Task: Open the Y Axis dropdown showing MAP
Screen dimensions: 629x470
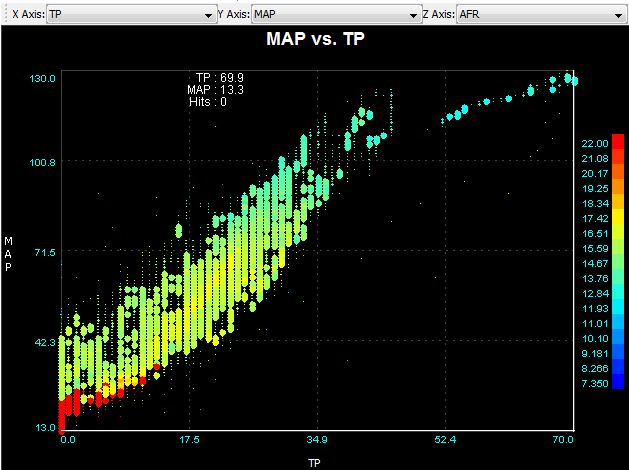Action: click(x=337, y=15)
